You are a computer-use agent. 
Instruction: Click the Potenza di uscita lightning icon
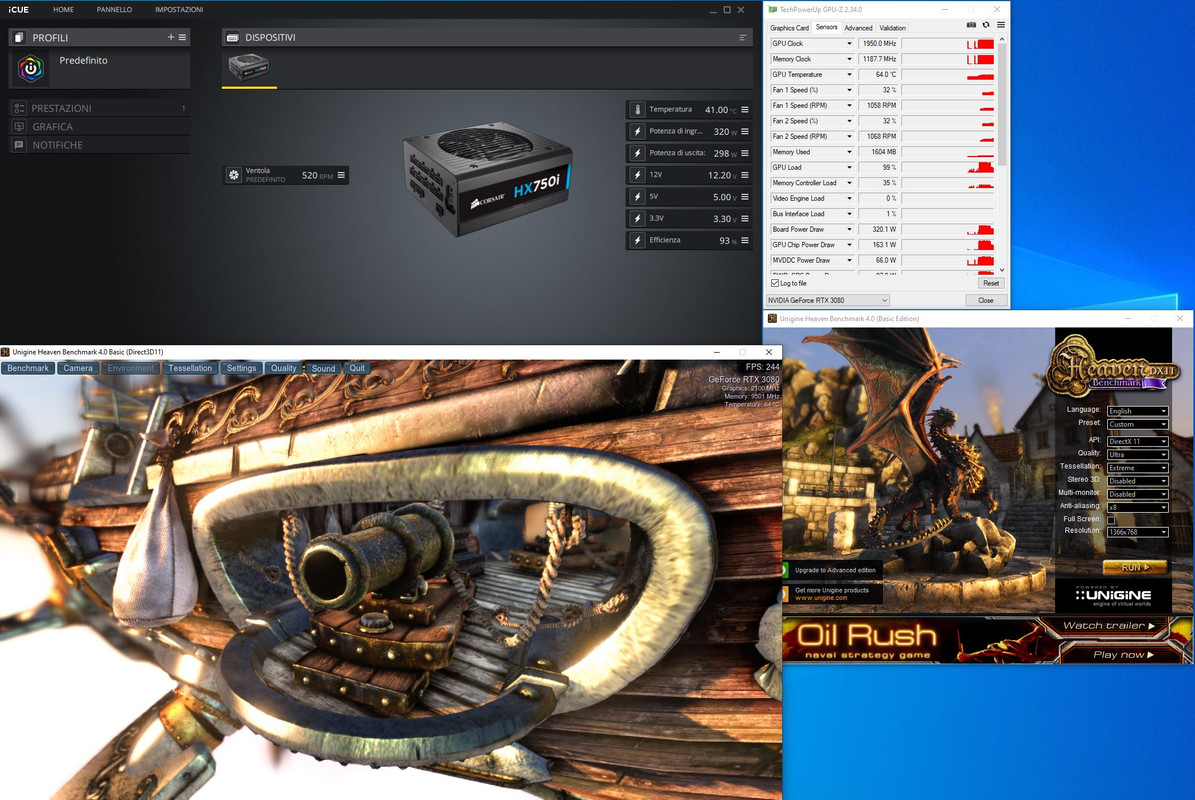638,153
